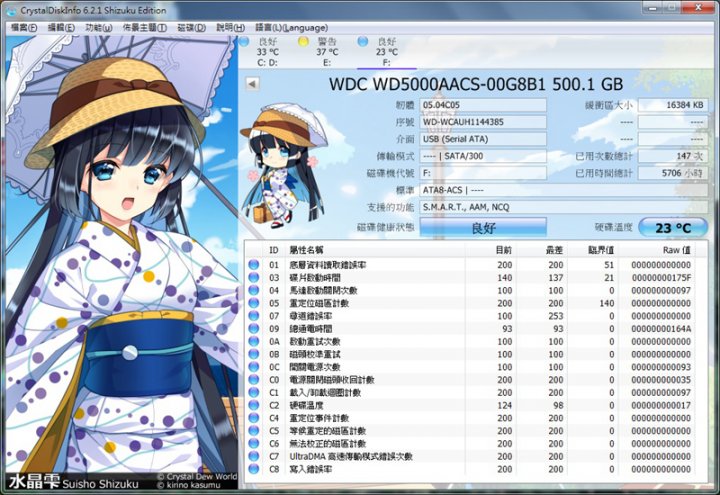Open the 功能(u) menu
The image size is (720, 495).
[99, 28]
